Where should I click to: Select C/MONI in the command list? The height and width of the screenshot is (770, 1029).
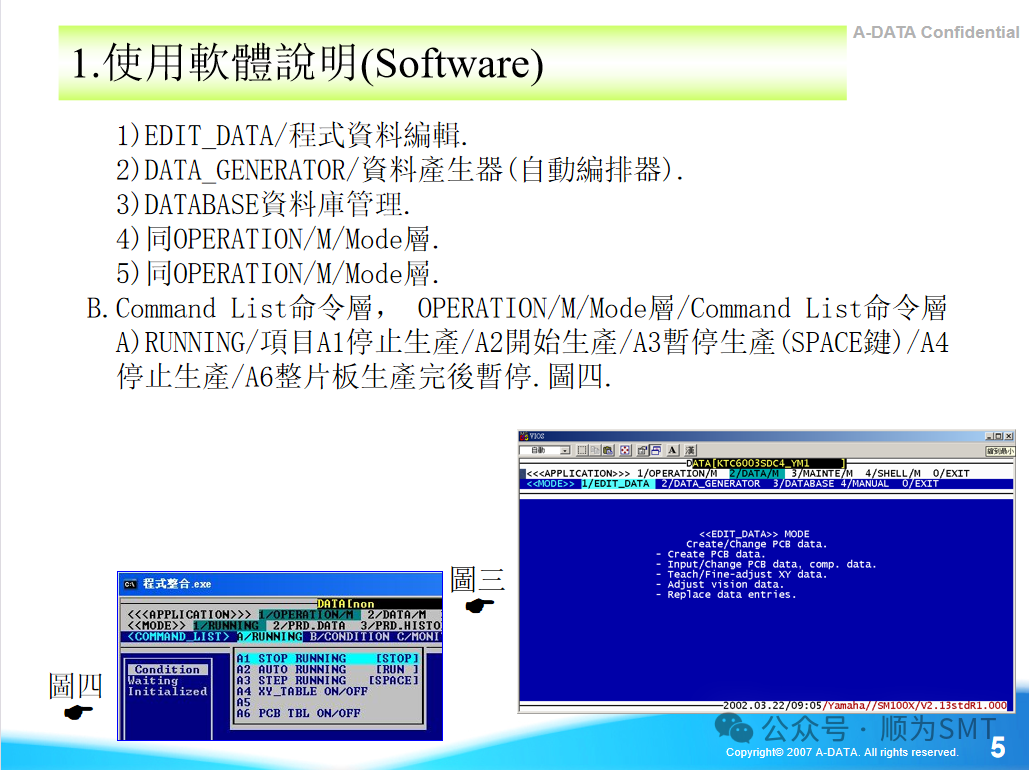[x=419, y=637]
